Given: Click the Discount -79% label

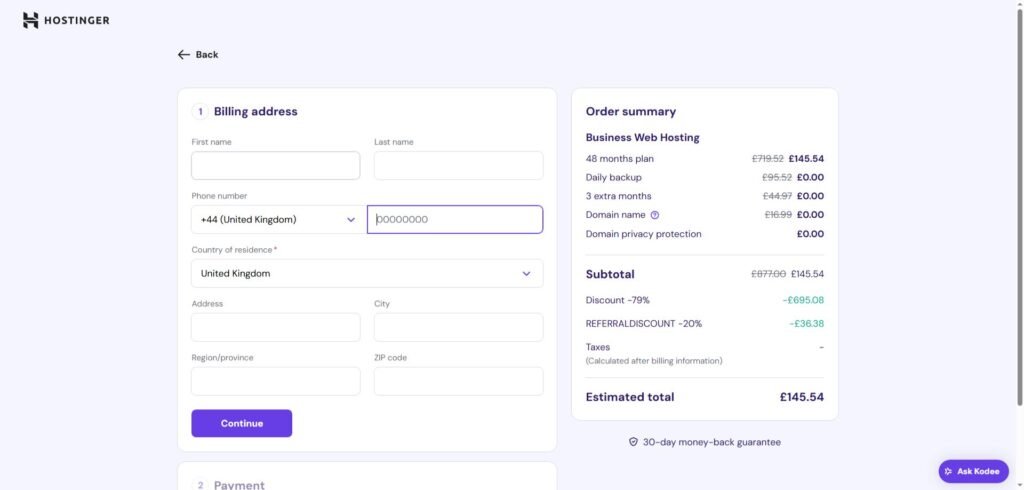Looking at the screenshot, I should 618,301.
